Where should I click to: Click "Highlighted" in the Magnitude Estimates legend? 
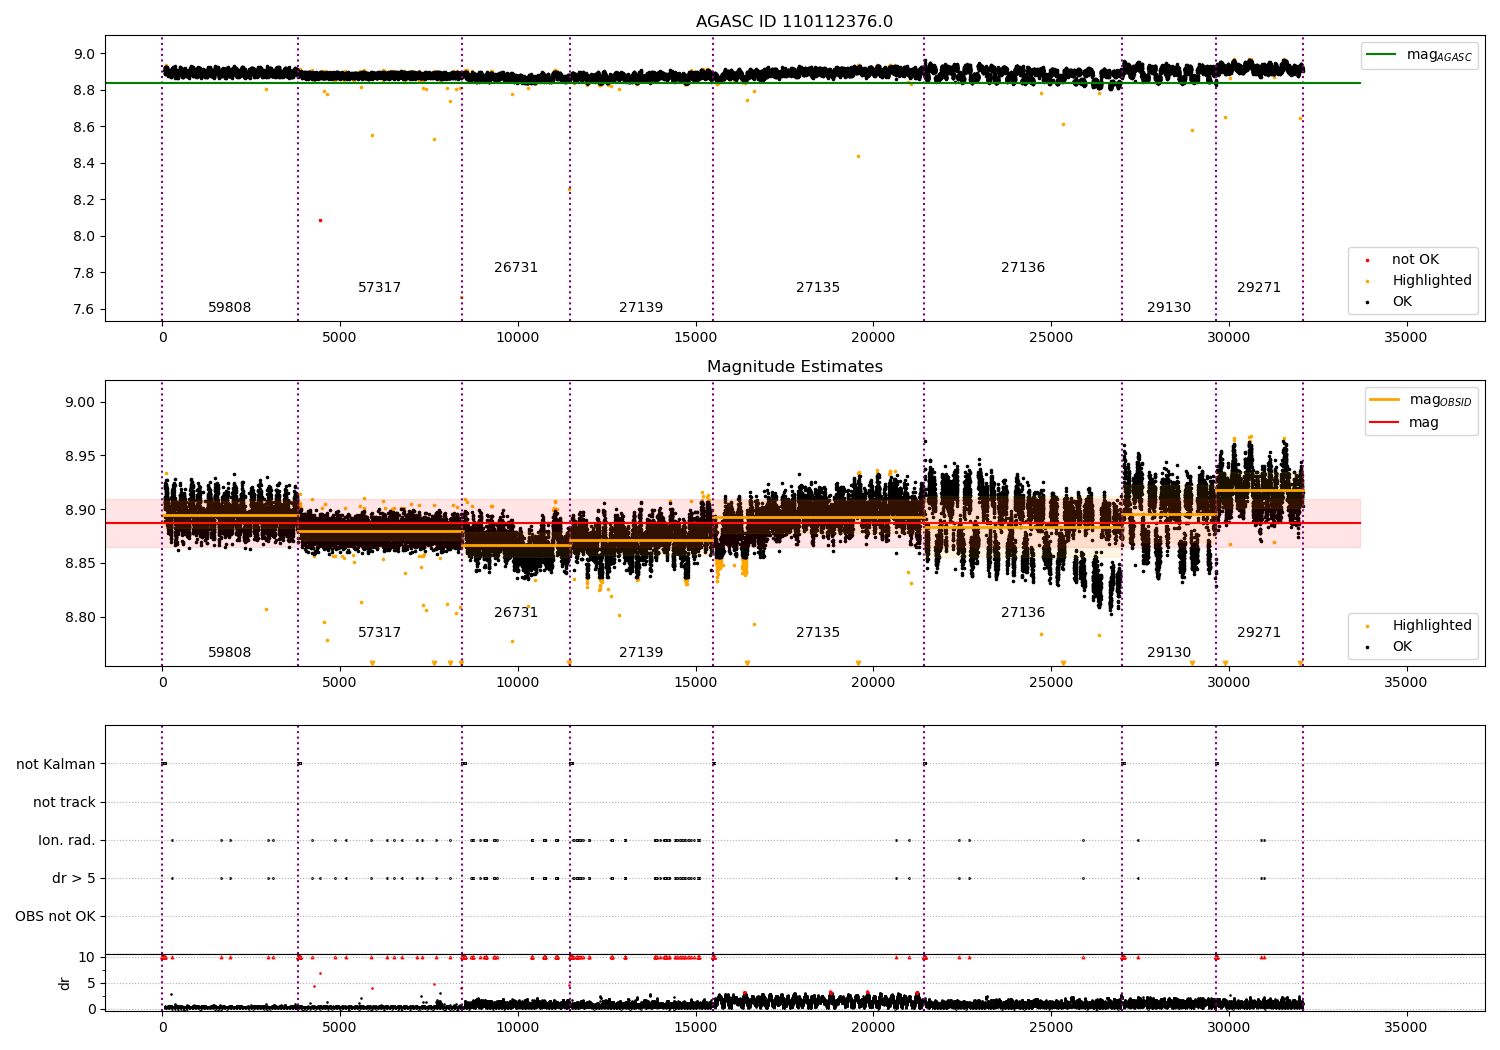(1419, 626)
